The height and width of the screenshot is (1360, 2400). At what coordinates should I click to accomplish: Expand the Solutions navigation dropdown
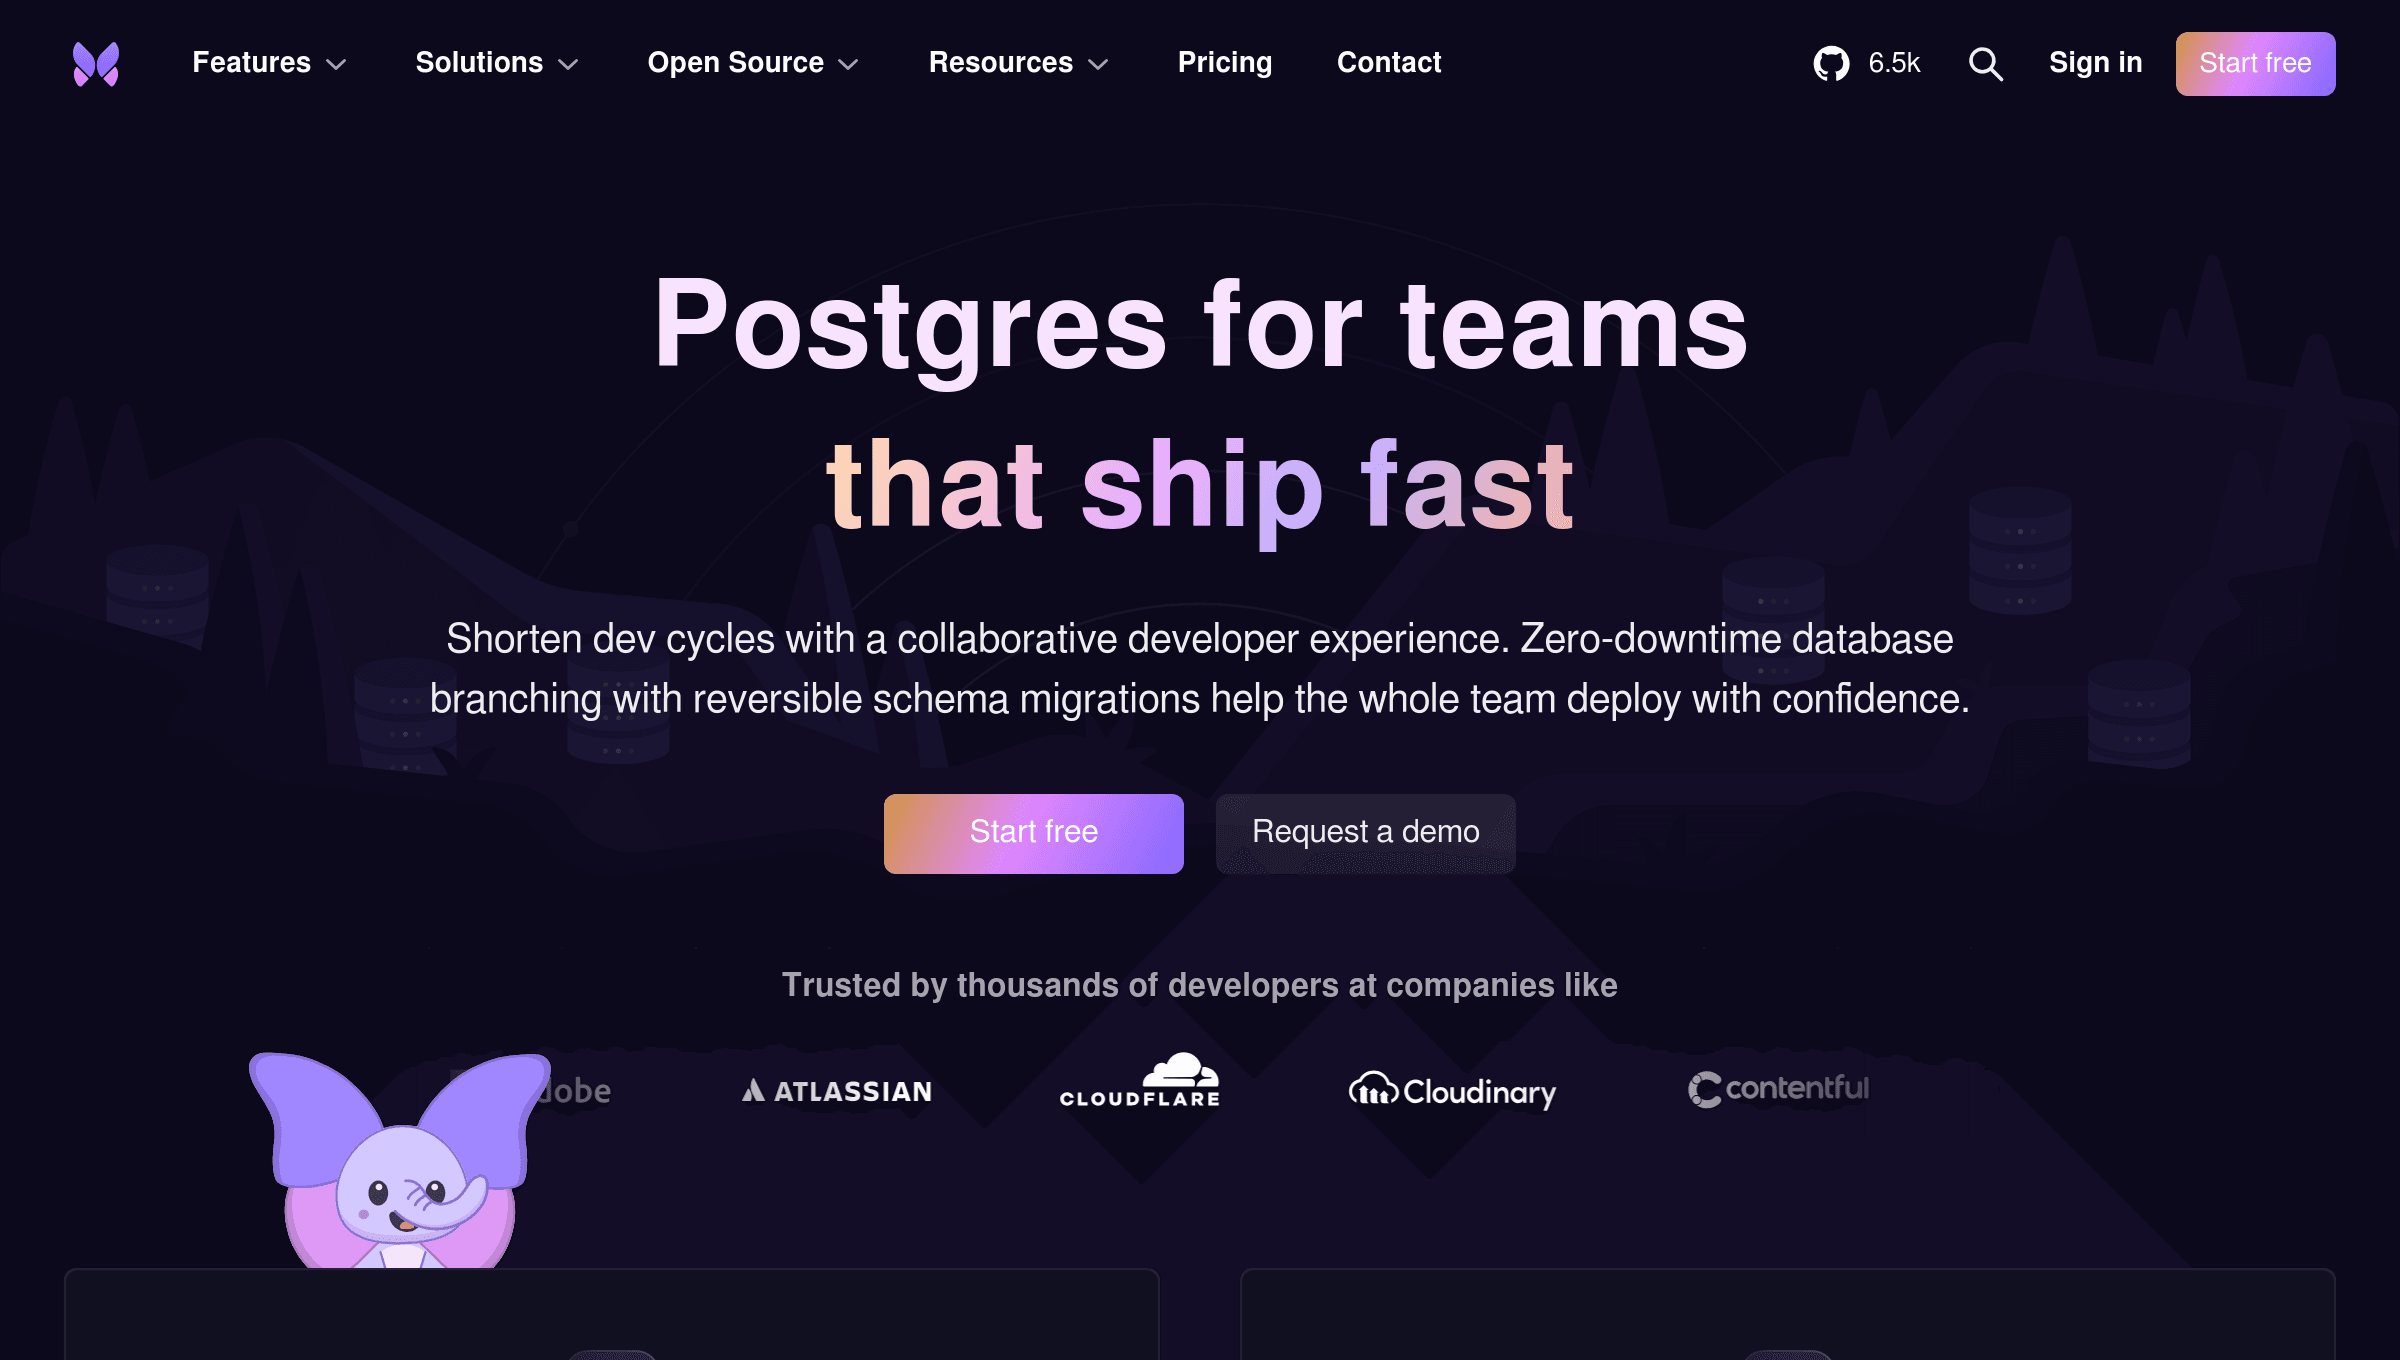point(495,63)
